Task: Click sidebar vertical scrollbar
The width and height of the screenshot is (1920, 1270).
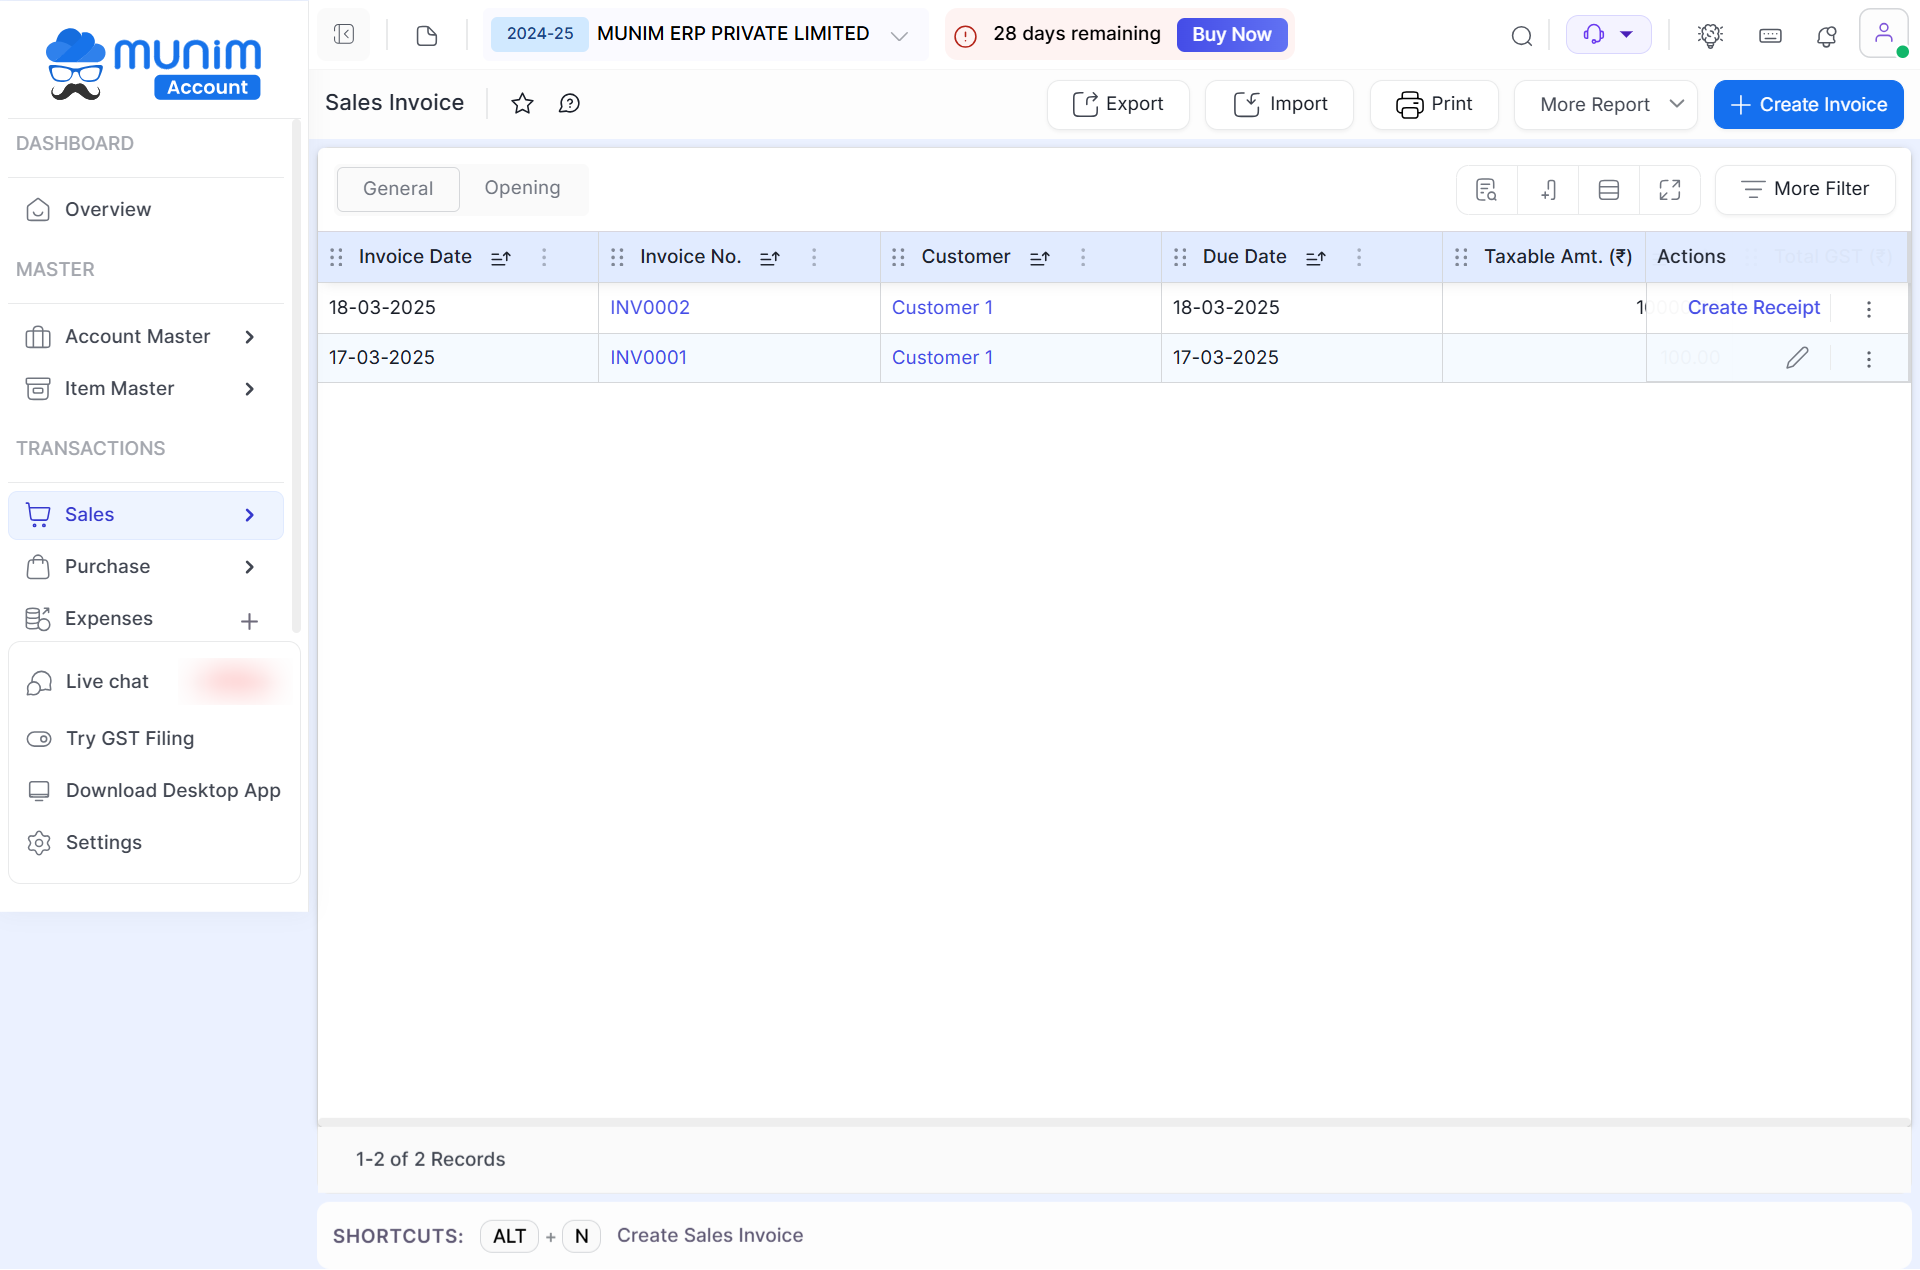Action: tap(296, 375)
